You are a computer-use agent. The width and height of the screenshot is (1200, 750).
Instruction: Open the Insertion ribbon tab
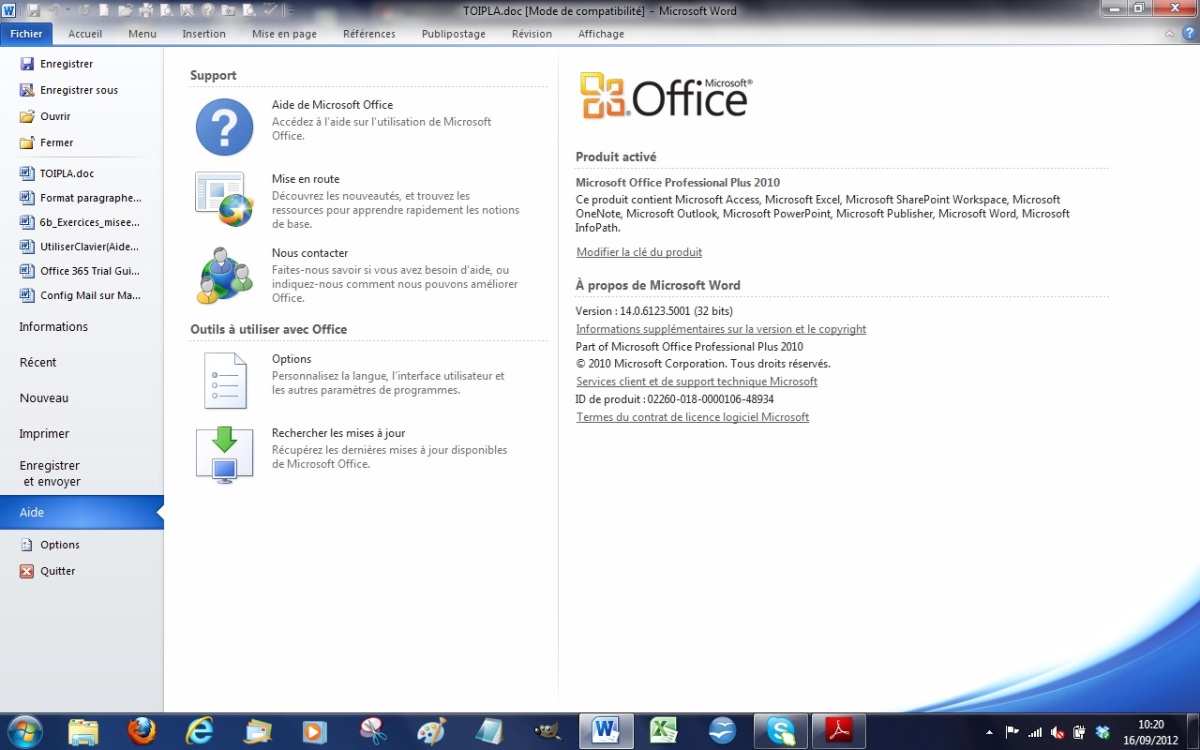pos(204,33)
